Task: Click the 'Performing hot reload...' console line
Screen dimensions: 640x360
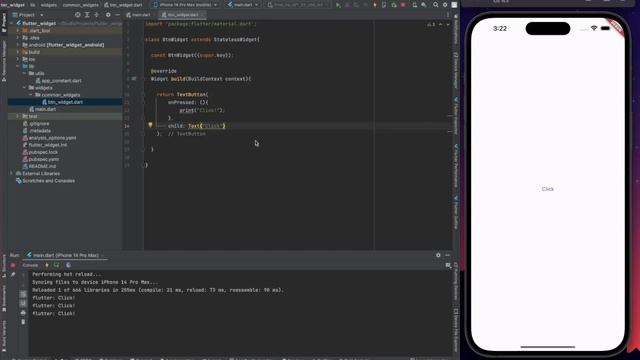Action: 67,274
